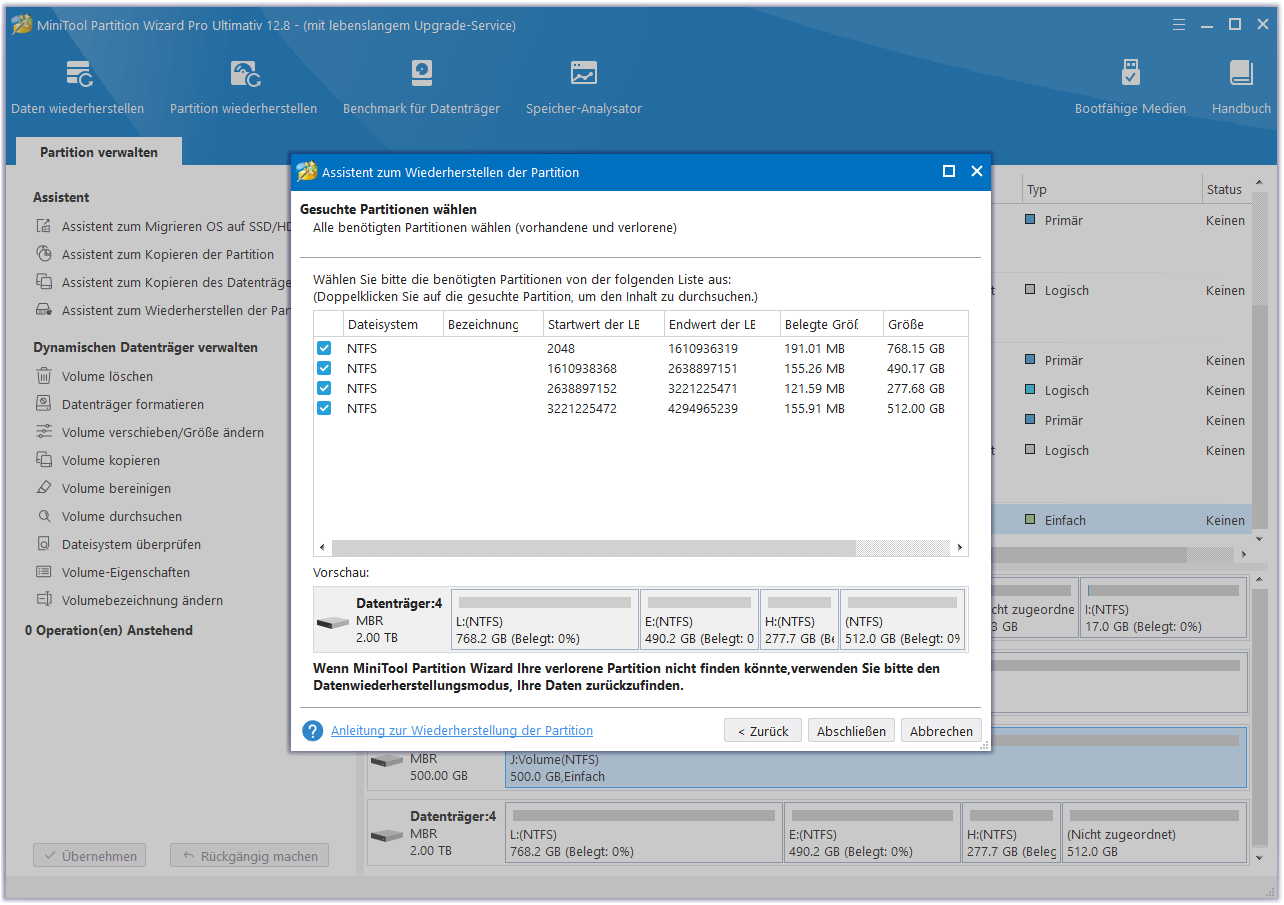Open Daten wiederherstellen tool
Screen dimensions: 1284x905
78,88
